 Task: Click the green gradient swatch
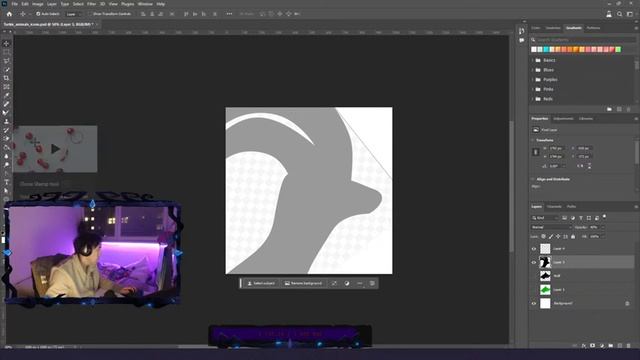618,49
